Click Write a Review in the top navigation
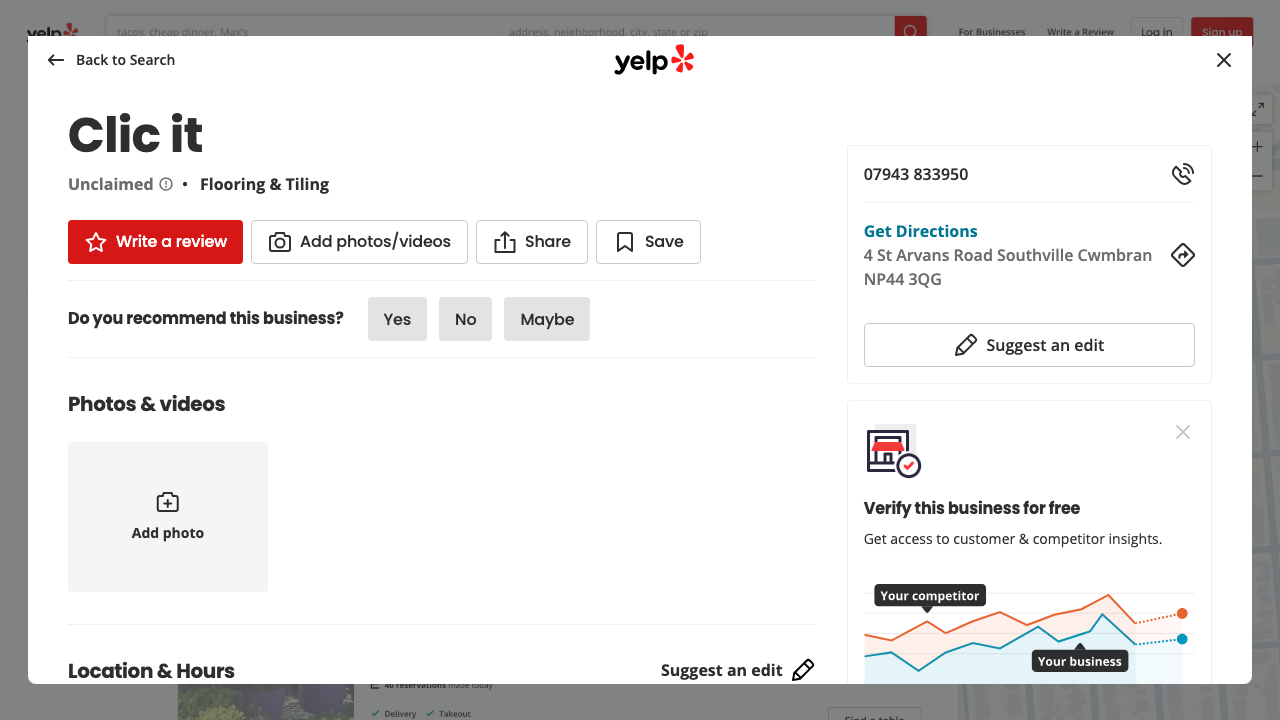 [1080, 31]
